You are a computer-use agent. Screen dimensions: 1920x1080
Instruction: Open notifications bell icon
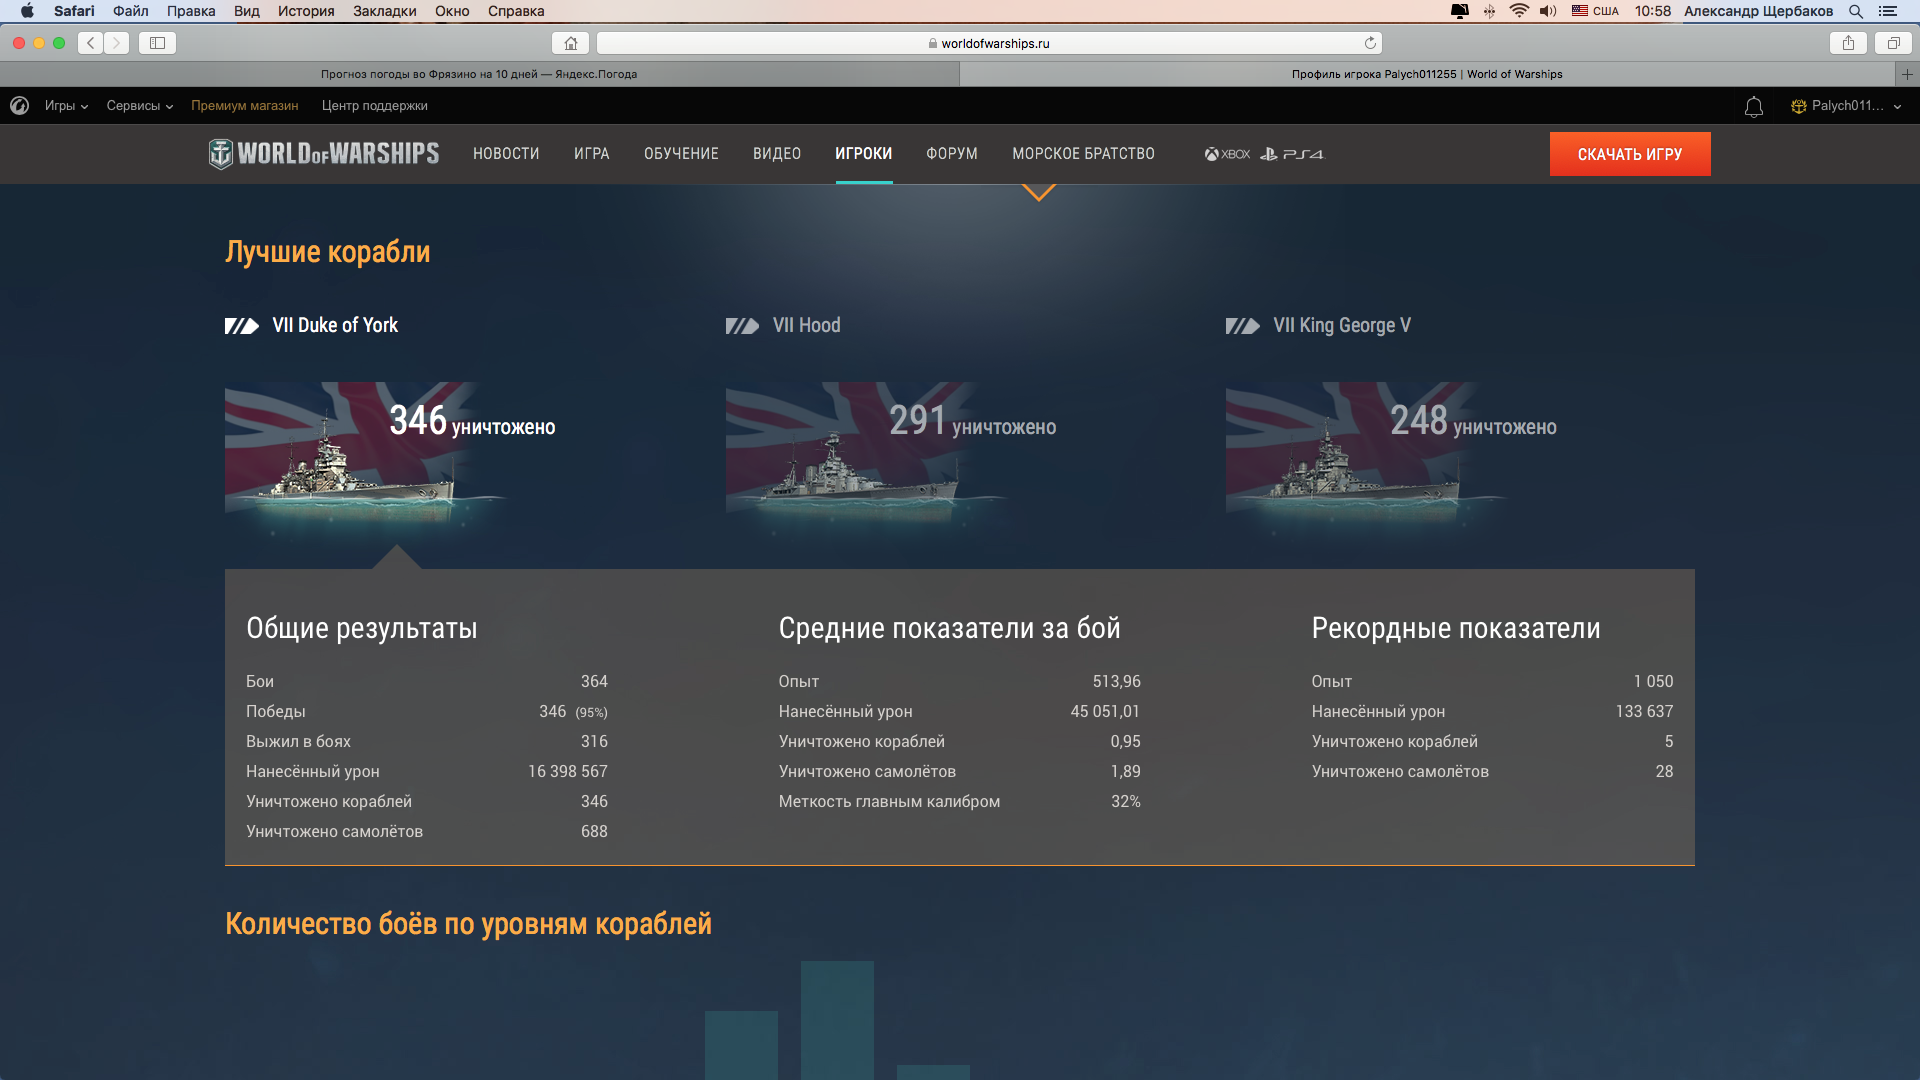[x=1753, y=107]
